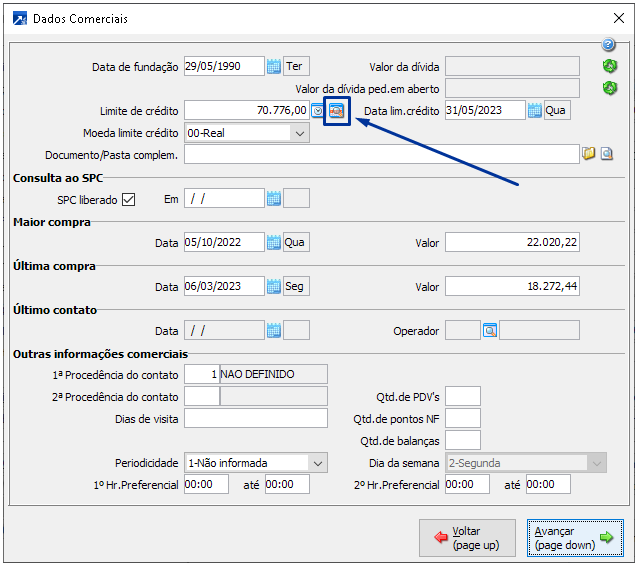Open the Periodicidade dropdown
This screenshot has width=639, height=567.
[x=317, y=463]
